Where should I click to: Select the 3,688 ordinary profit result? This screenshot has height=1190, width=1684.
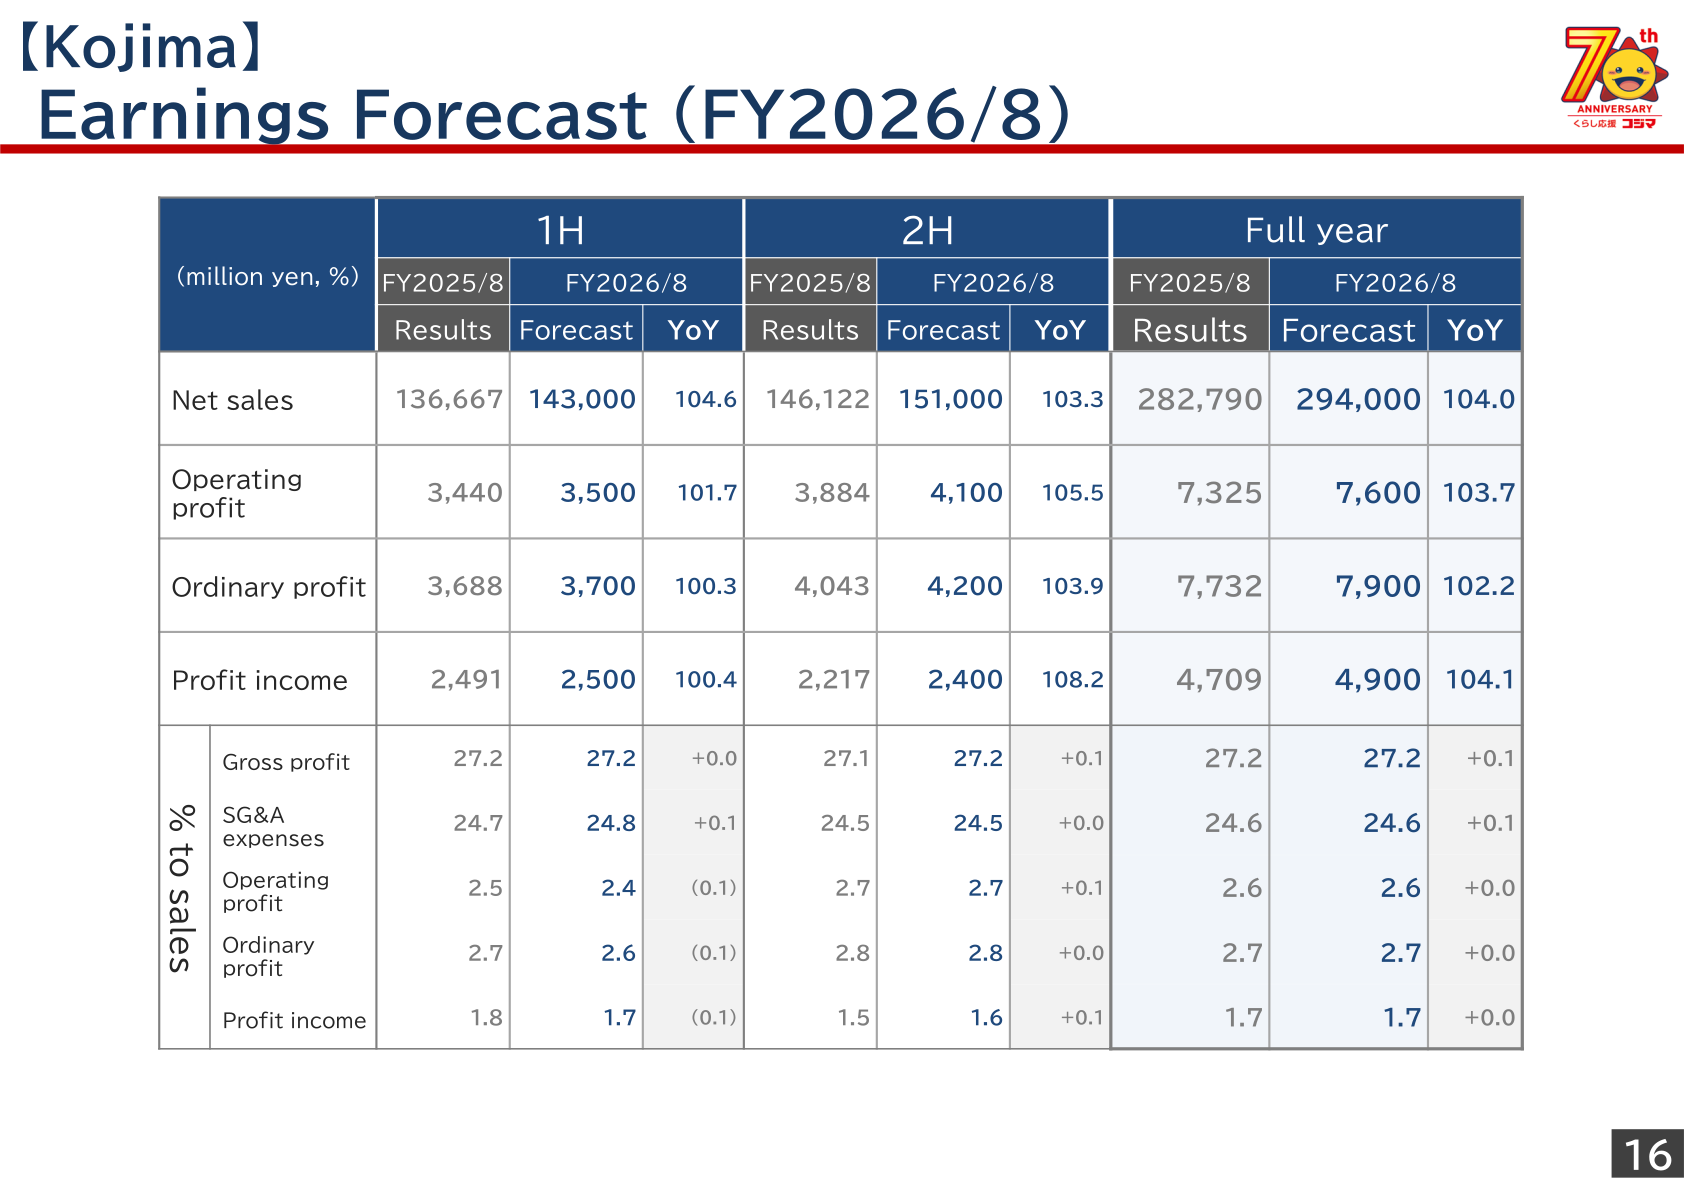(465, 586)
